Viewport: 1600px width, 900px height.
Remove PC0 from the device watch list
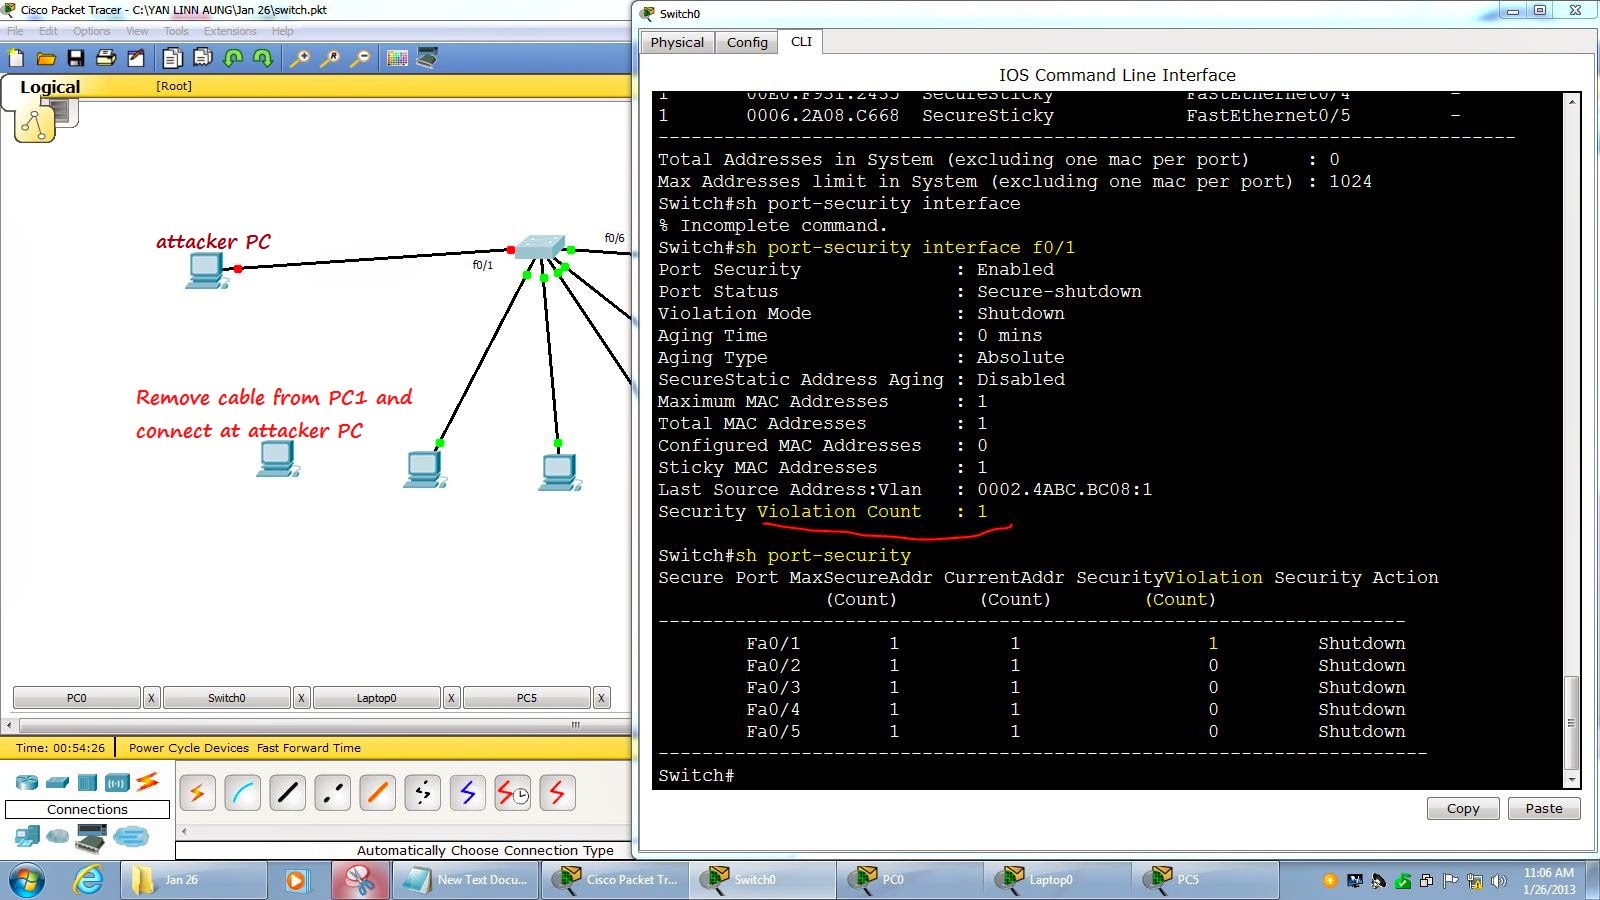point(151,697)
